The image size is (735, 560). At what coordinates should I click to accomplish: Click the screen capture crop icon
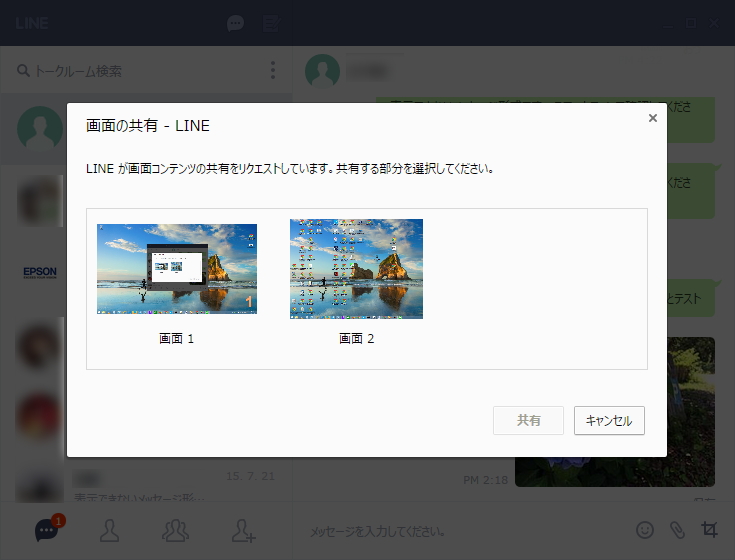click(709, 530)
